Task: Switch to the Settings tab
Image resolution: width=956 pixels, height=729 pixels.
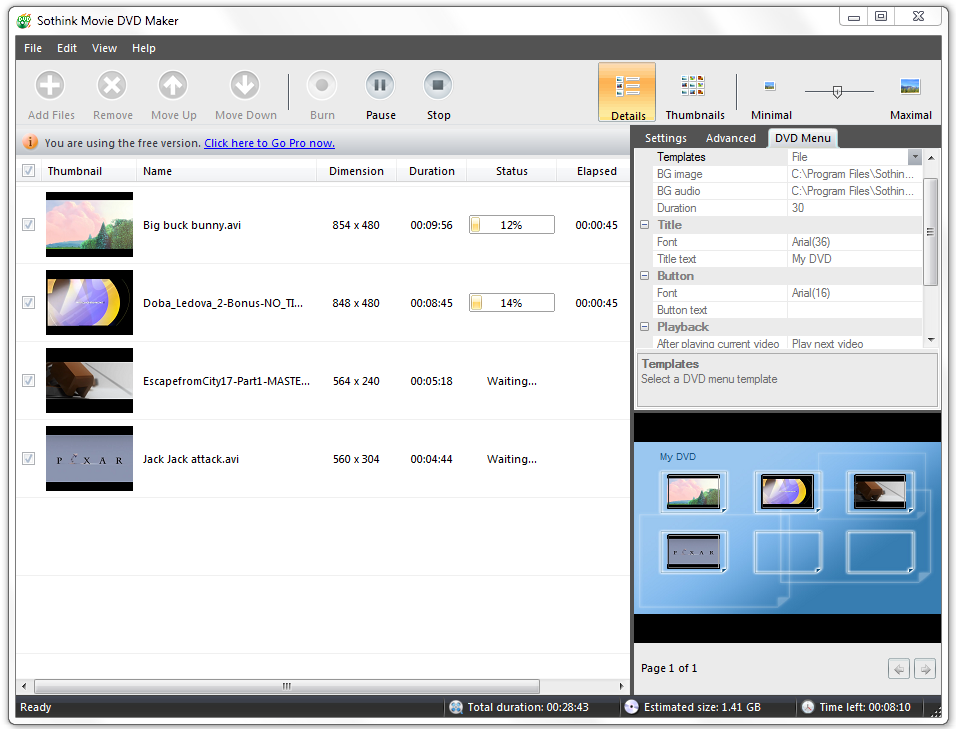Action: click(666, 138)
